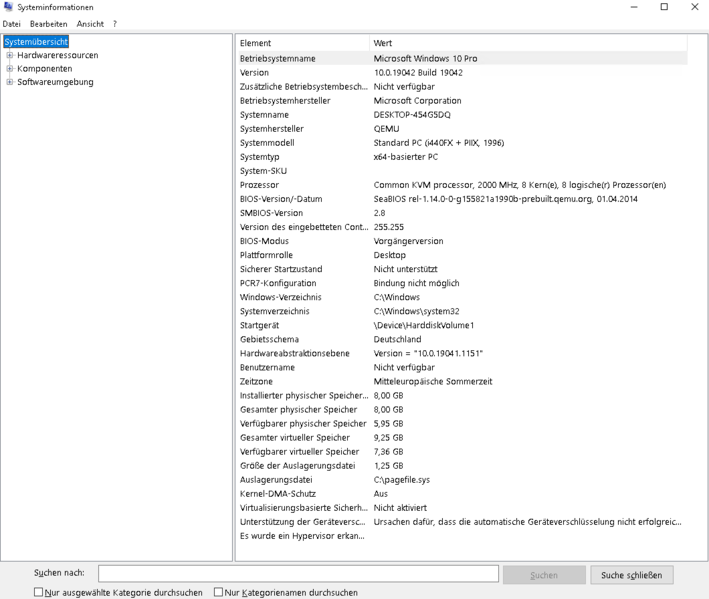Expand the Komponenten tree node
The image size is (709, 599).
(10, 69)
